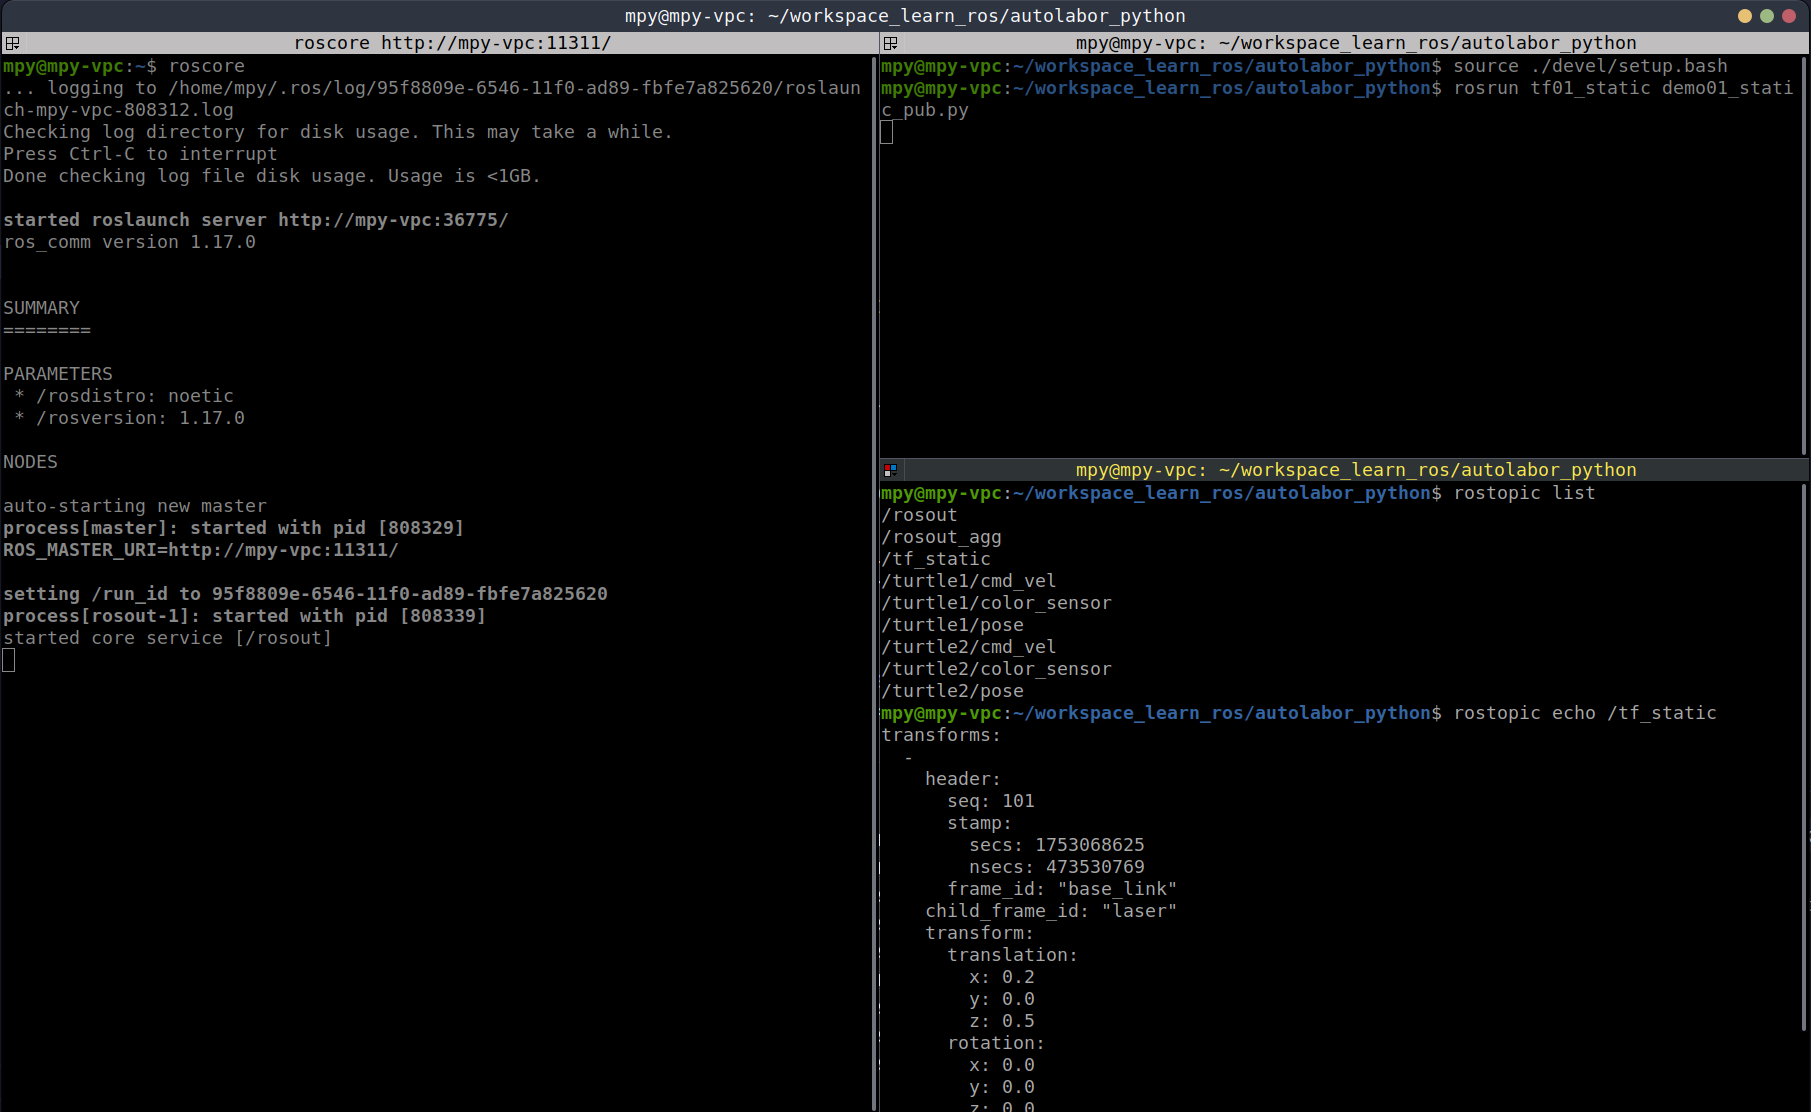Viewport: 1811px width, 1112px height.
Task: Click the /turtle1/cmd_vel topic line
Action: 968,581
